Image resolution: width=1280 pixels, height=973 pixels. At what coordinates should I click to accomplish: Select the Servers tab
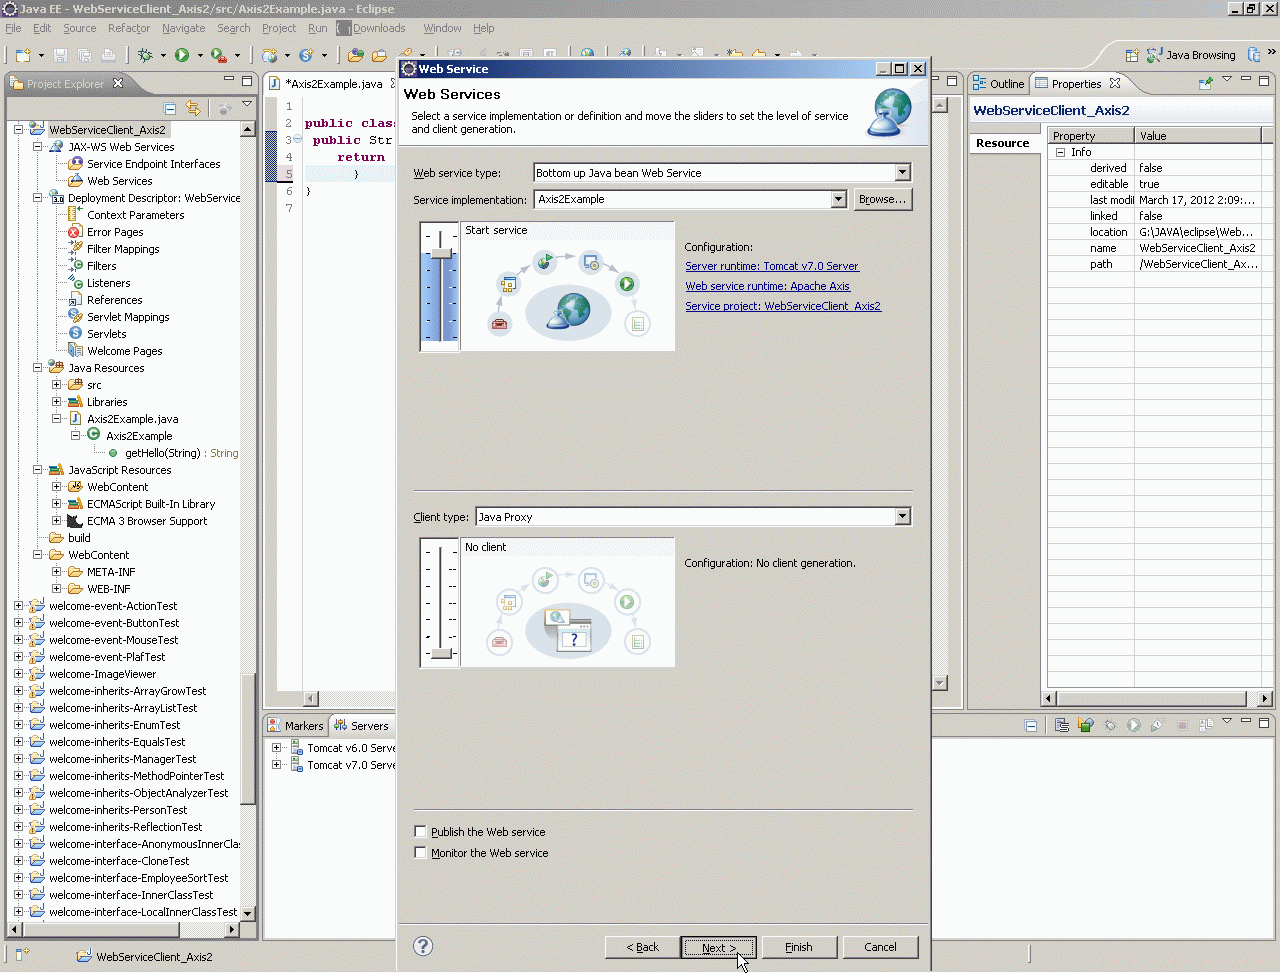[x=362, y=726]
